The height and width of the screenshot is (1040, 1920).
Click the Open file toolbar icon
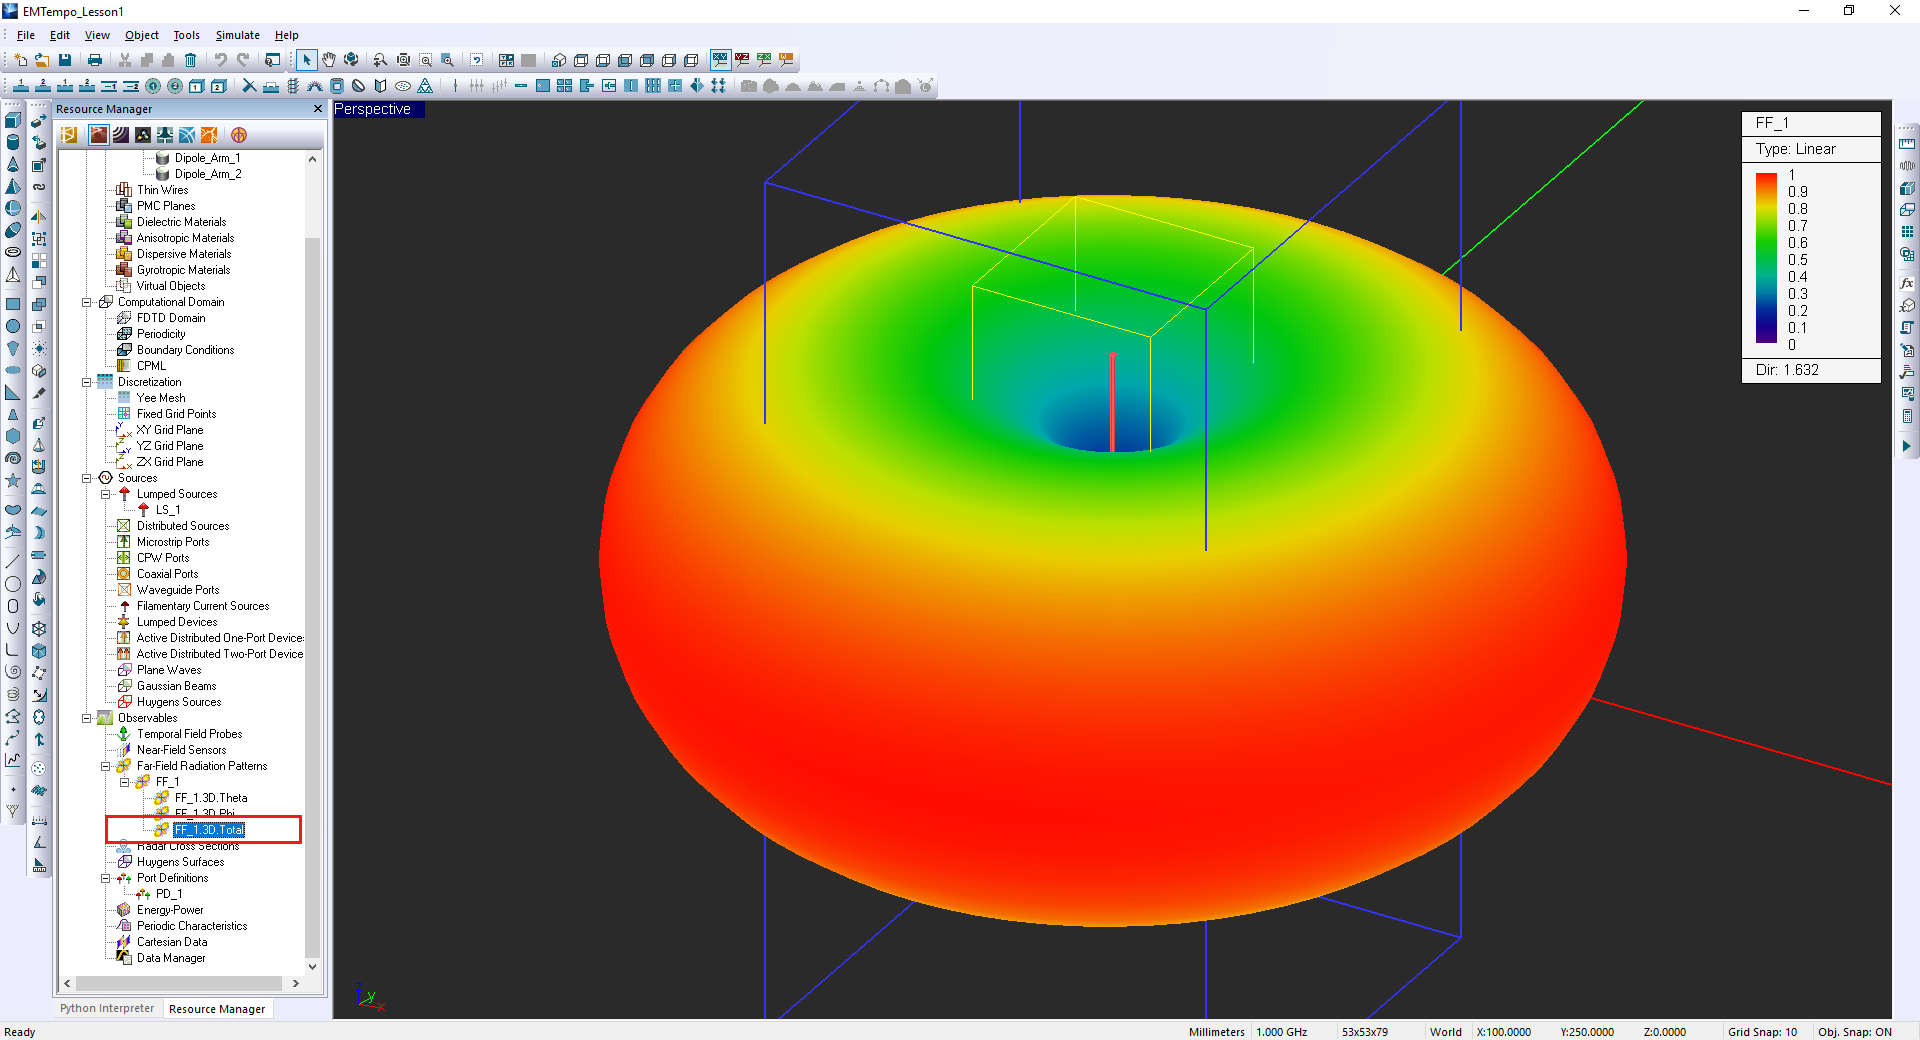tap(42, 60)
